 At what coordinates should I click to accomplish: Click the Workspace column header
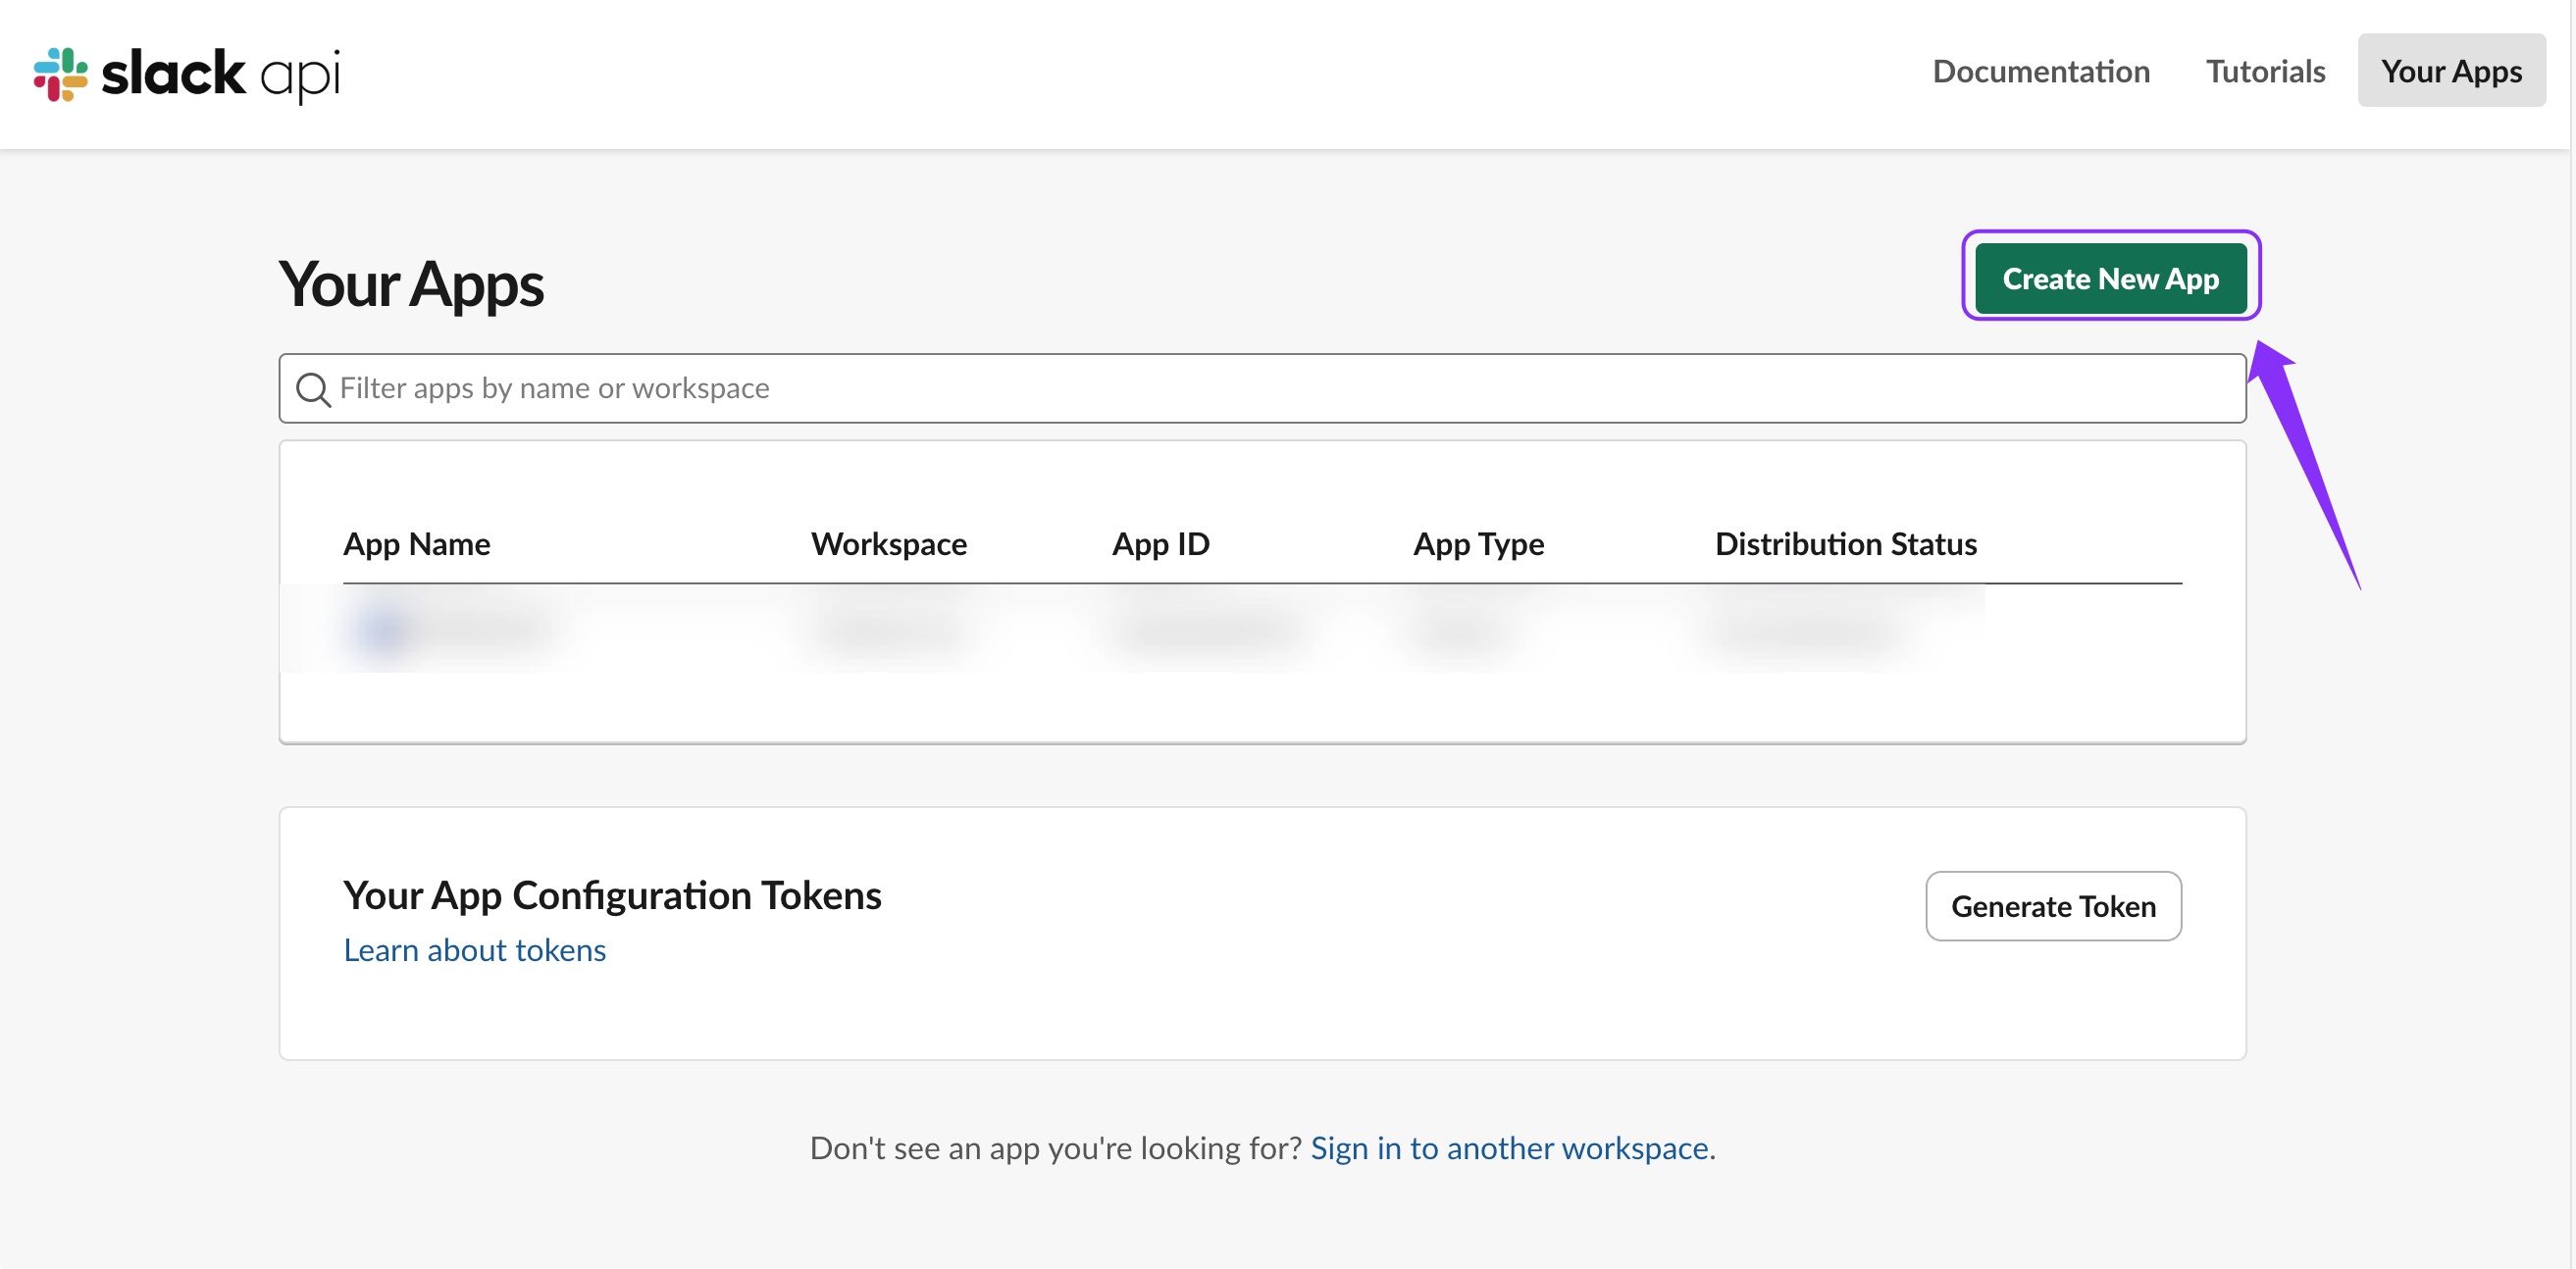[x=888, y=543]
